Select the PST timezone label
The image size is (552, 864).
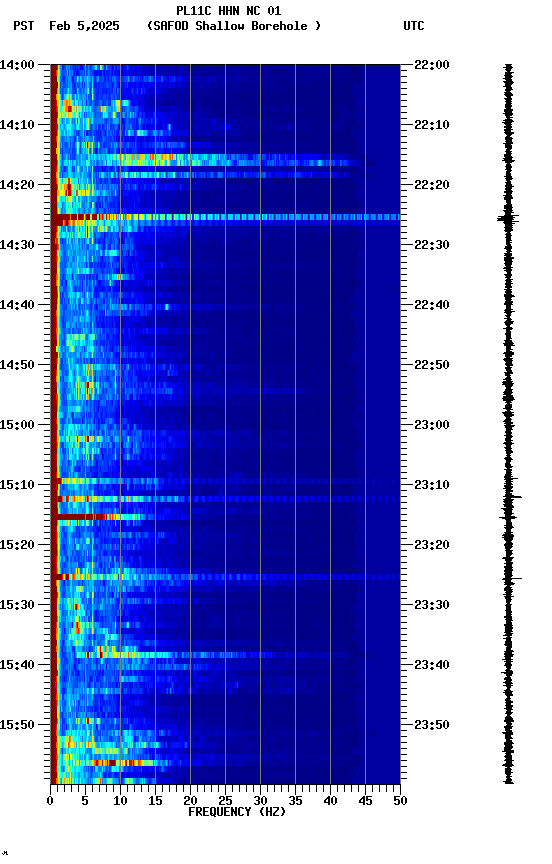point(24,26)
